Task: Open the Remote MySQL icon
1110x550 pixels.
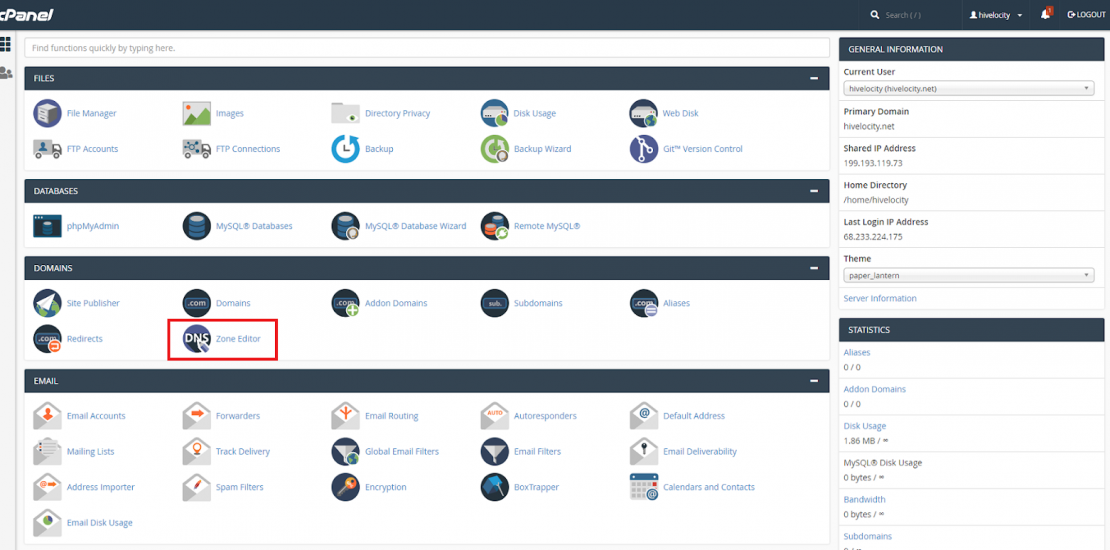Action: pyautogui.click(x=495, y=226)
